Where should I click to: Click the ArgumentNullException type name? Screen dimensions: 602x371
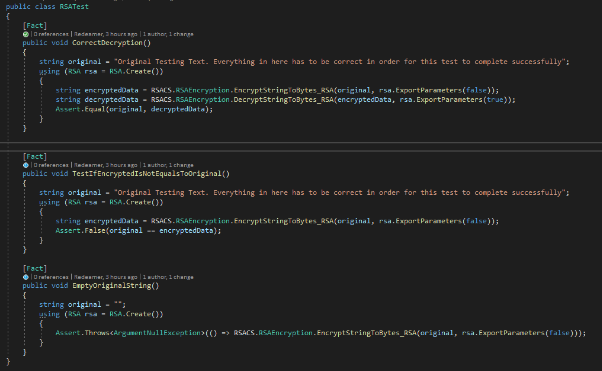click(x=157, y=333)
